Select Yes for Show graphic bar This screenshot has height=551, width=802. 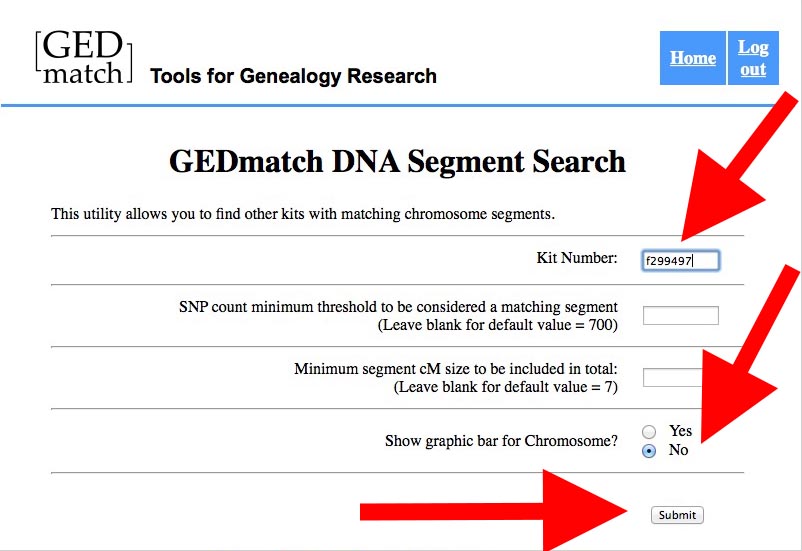click(x=650, y=431)
